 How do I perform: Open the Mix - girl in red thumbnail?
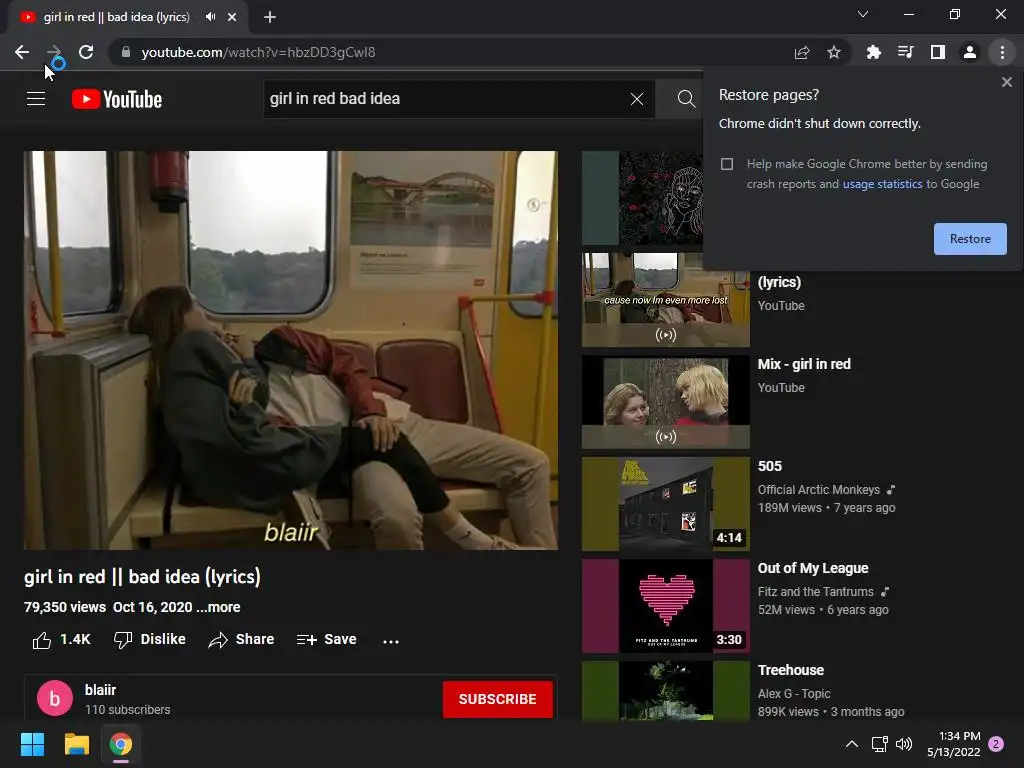tap(665, 402)
